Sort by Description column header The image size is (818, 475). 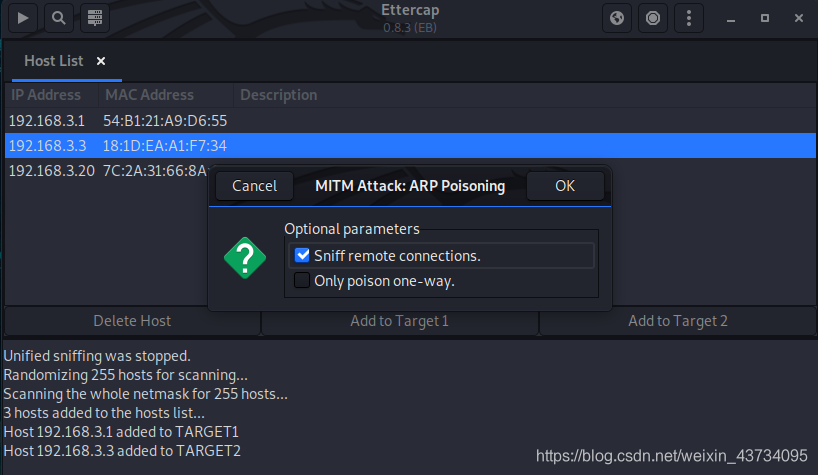tap(278, 95)
